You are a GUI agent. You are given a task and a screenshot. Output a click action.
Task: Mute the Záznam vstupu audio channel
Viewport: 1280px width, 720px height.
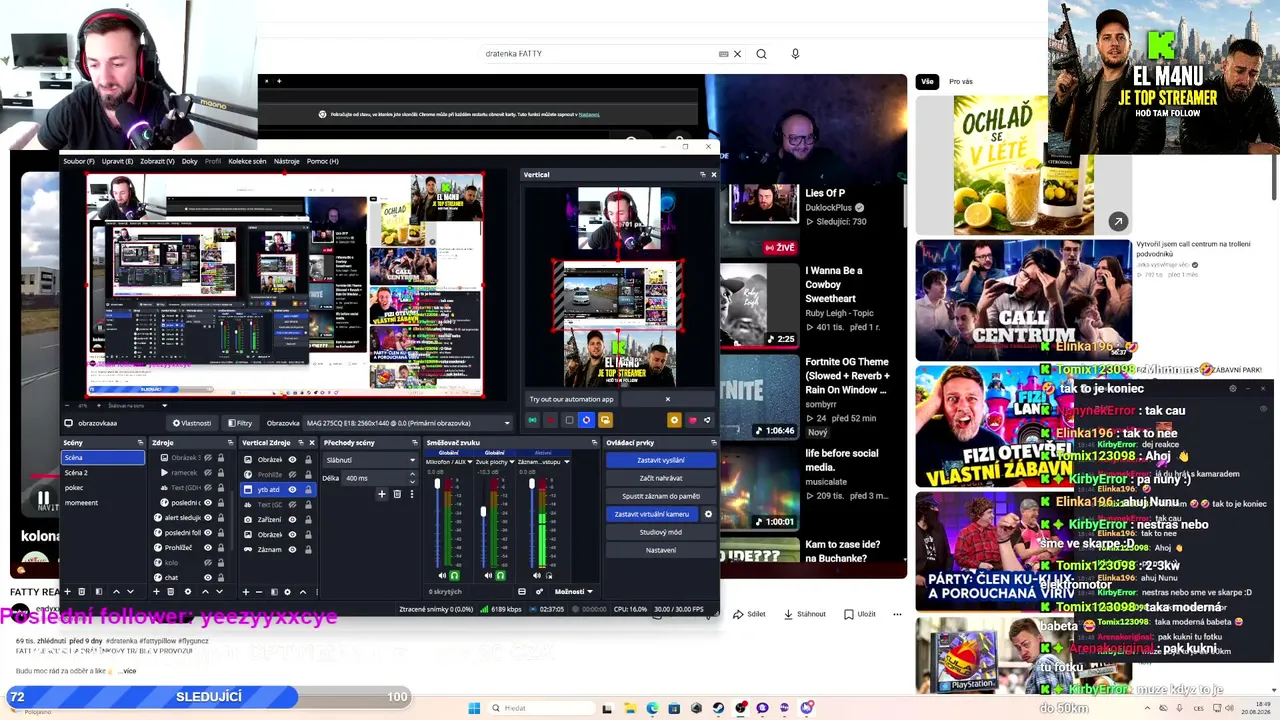point(536,575)
